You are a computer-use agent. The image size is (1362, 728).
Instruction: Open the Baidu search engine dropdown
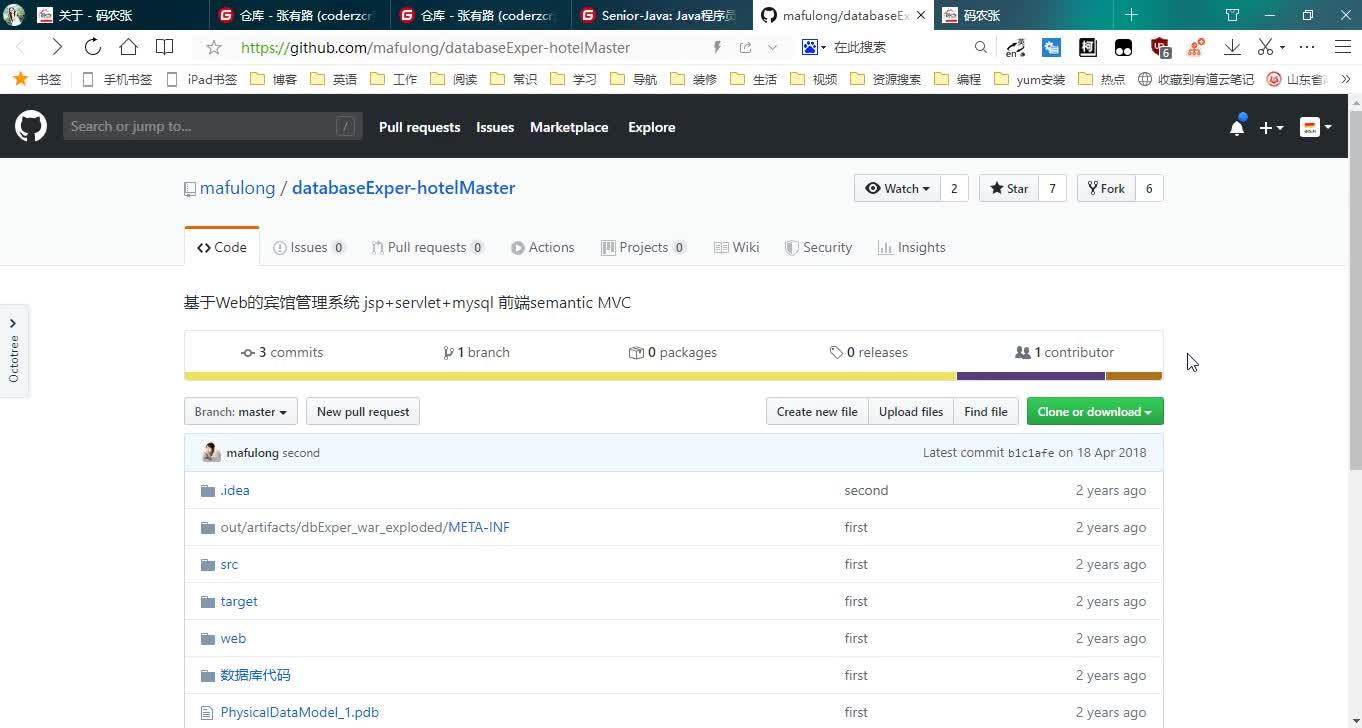[812, 47]
